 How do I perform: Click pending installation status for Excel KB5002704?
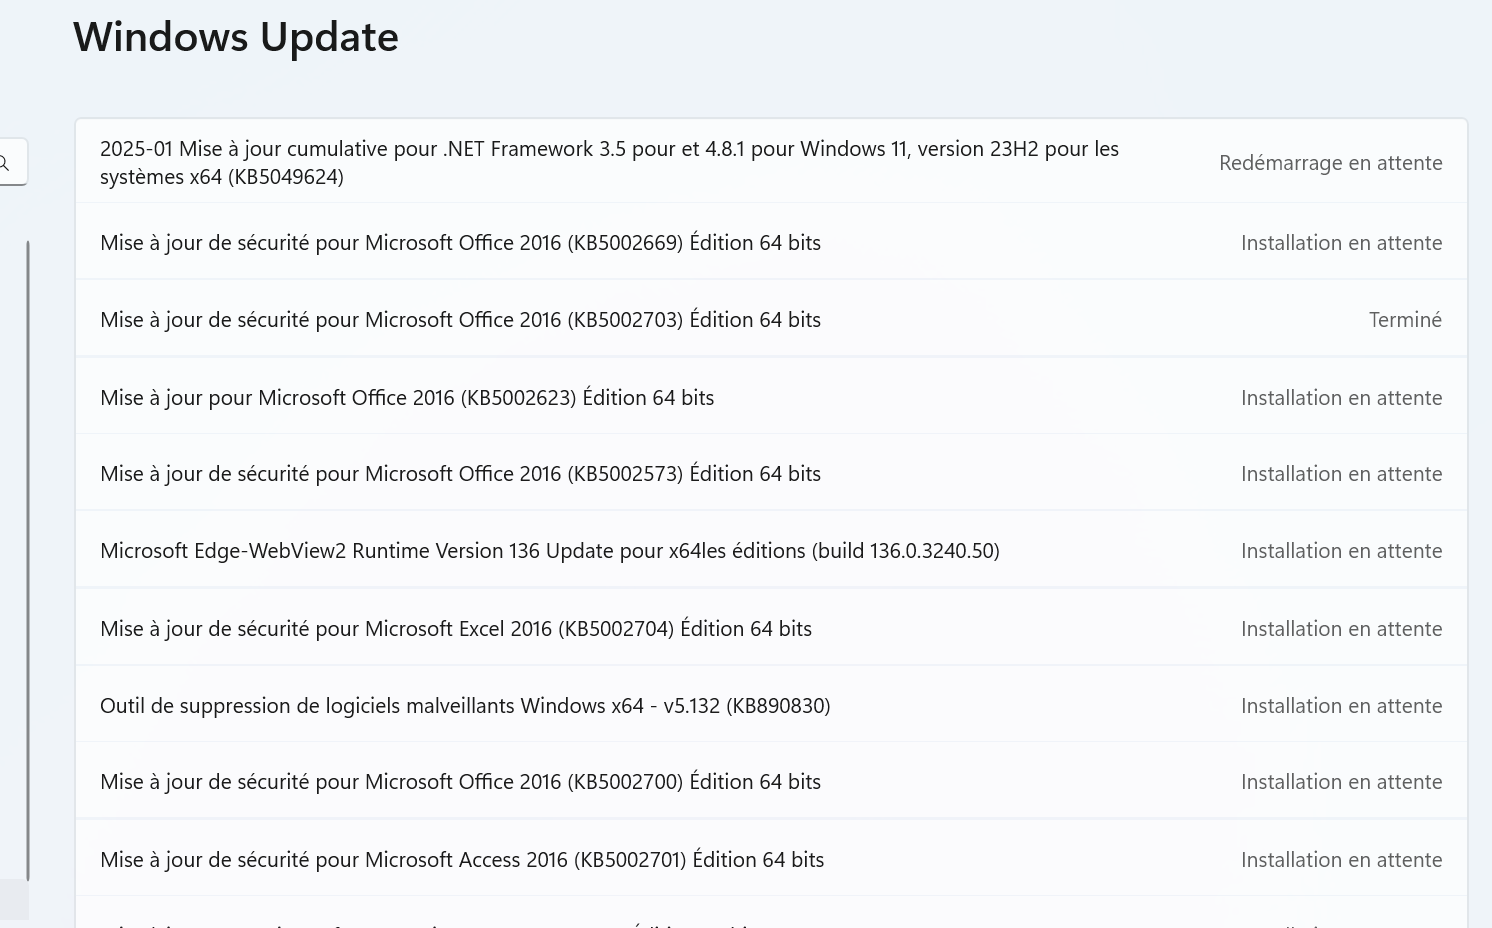[x=1341, y=629]
